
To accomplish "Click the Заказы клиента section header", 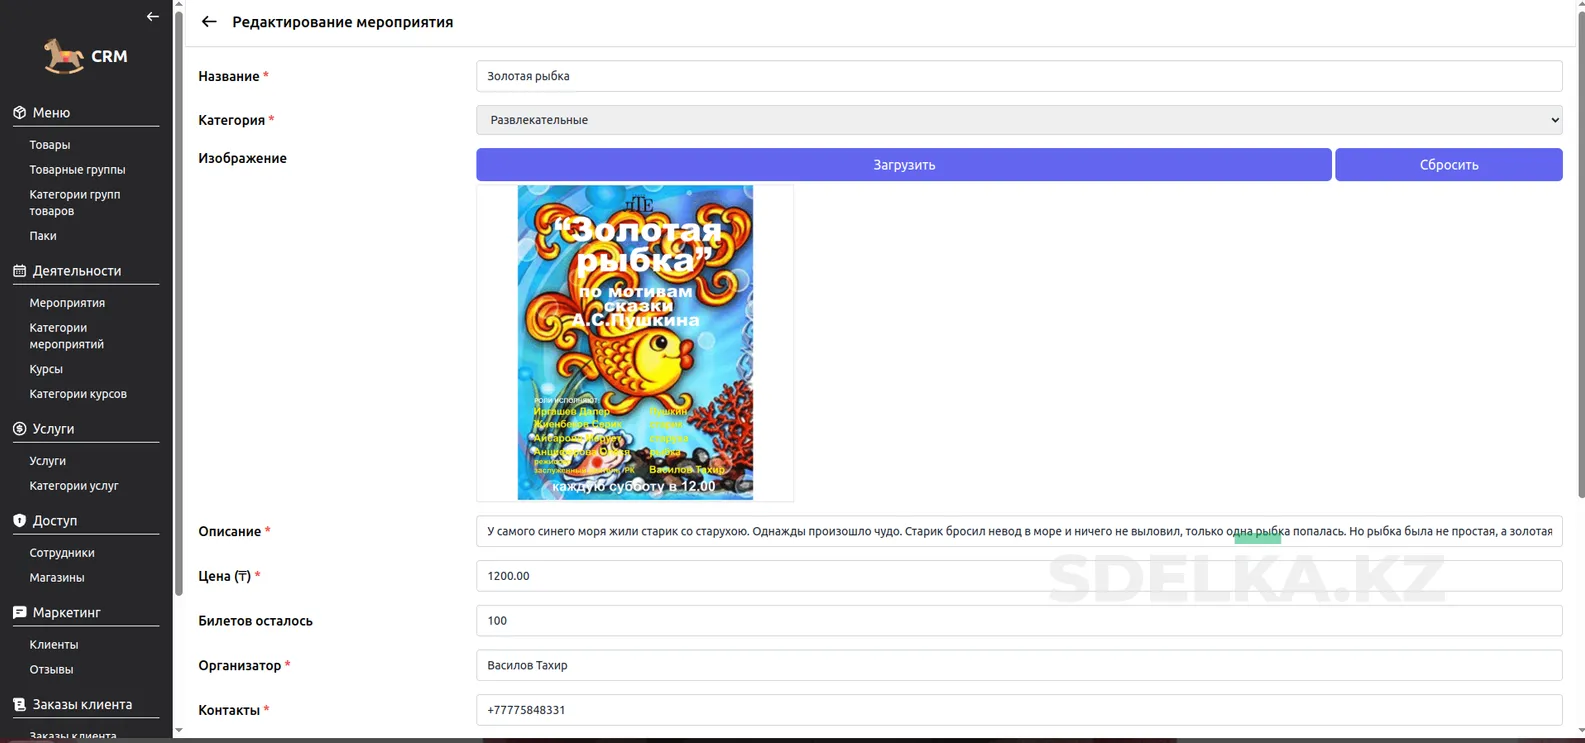I will pyautogui.click(x=82, y=705).
